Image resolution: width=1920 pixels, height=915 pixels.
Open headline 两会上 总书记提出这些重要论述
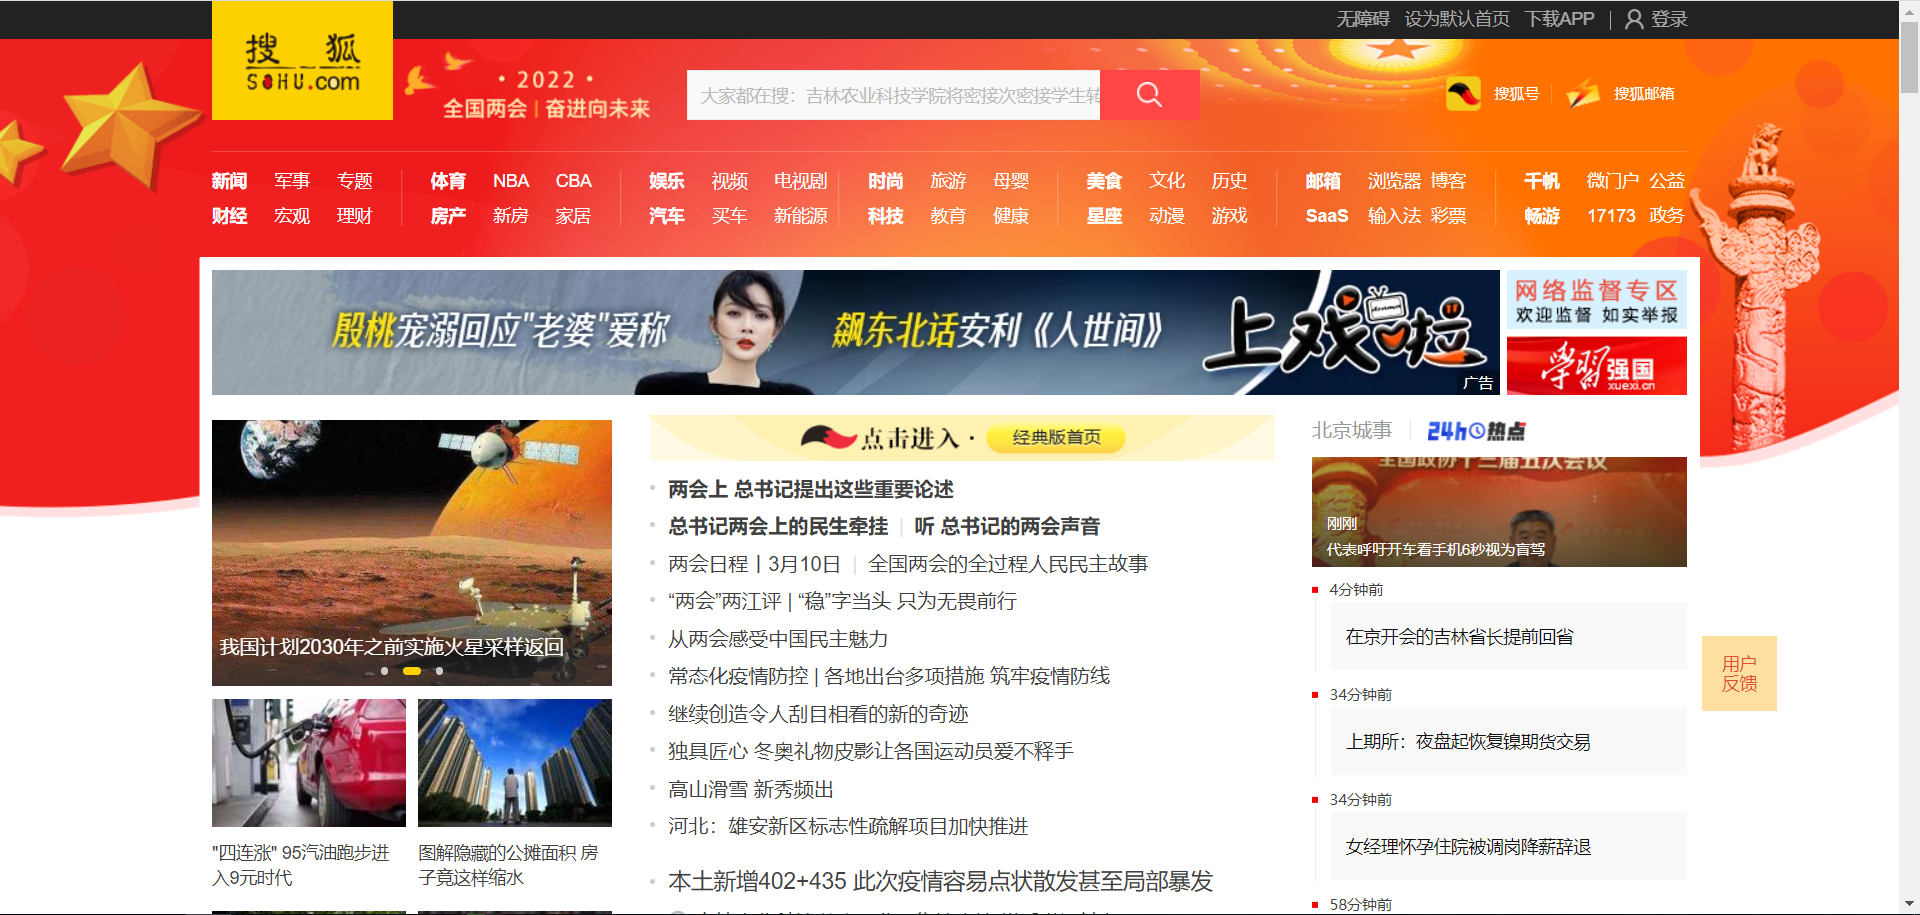point(810,489)
